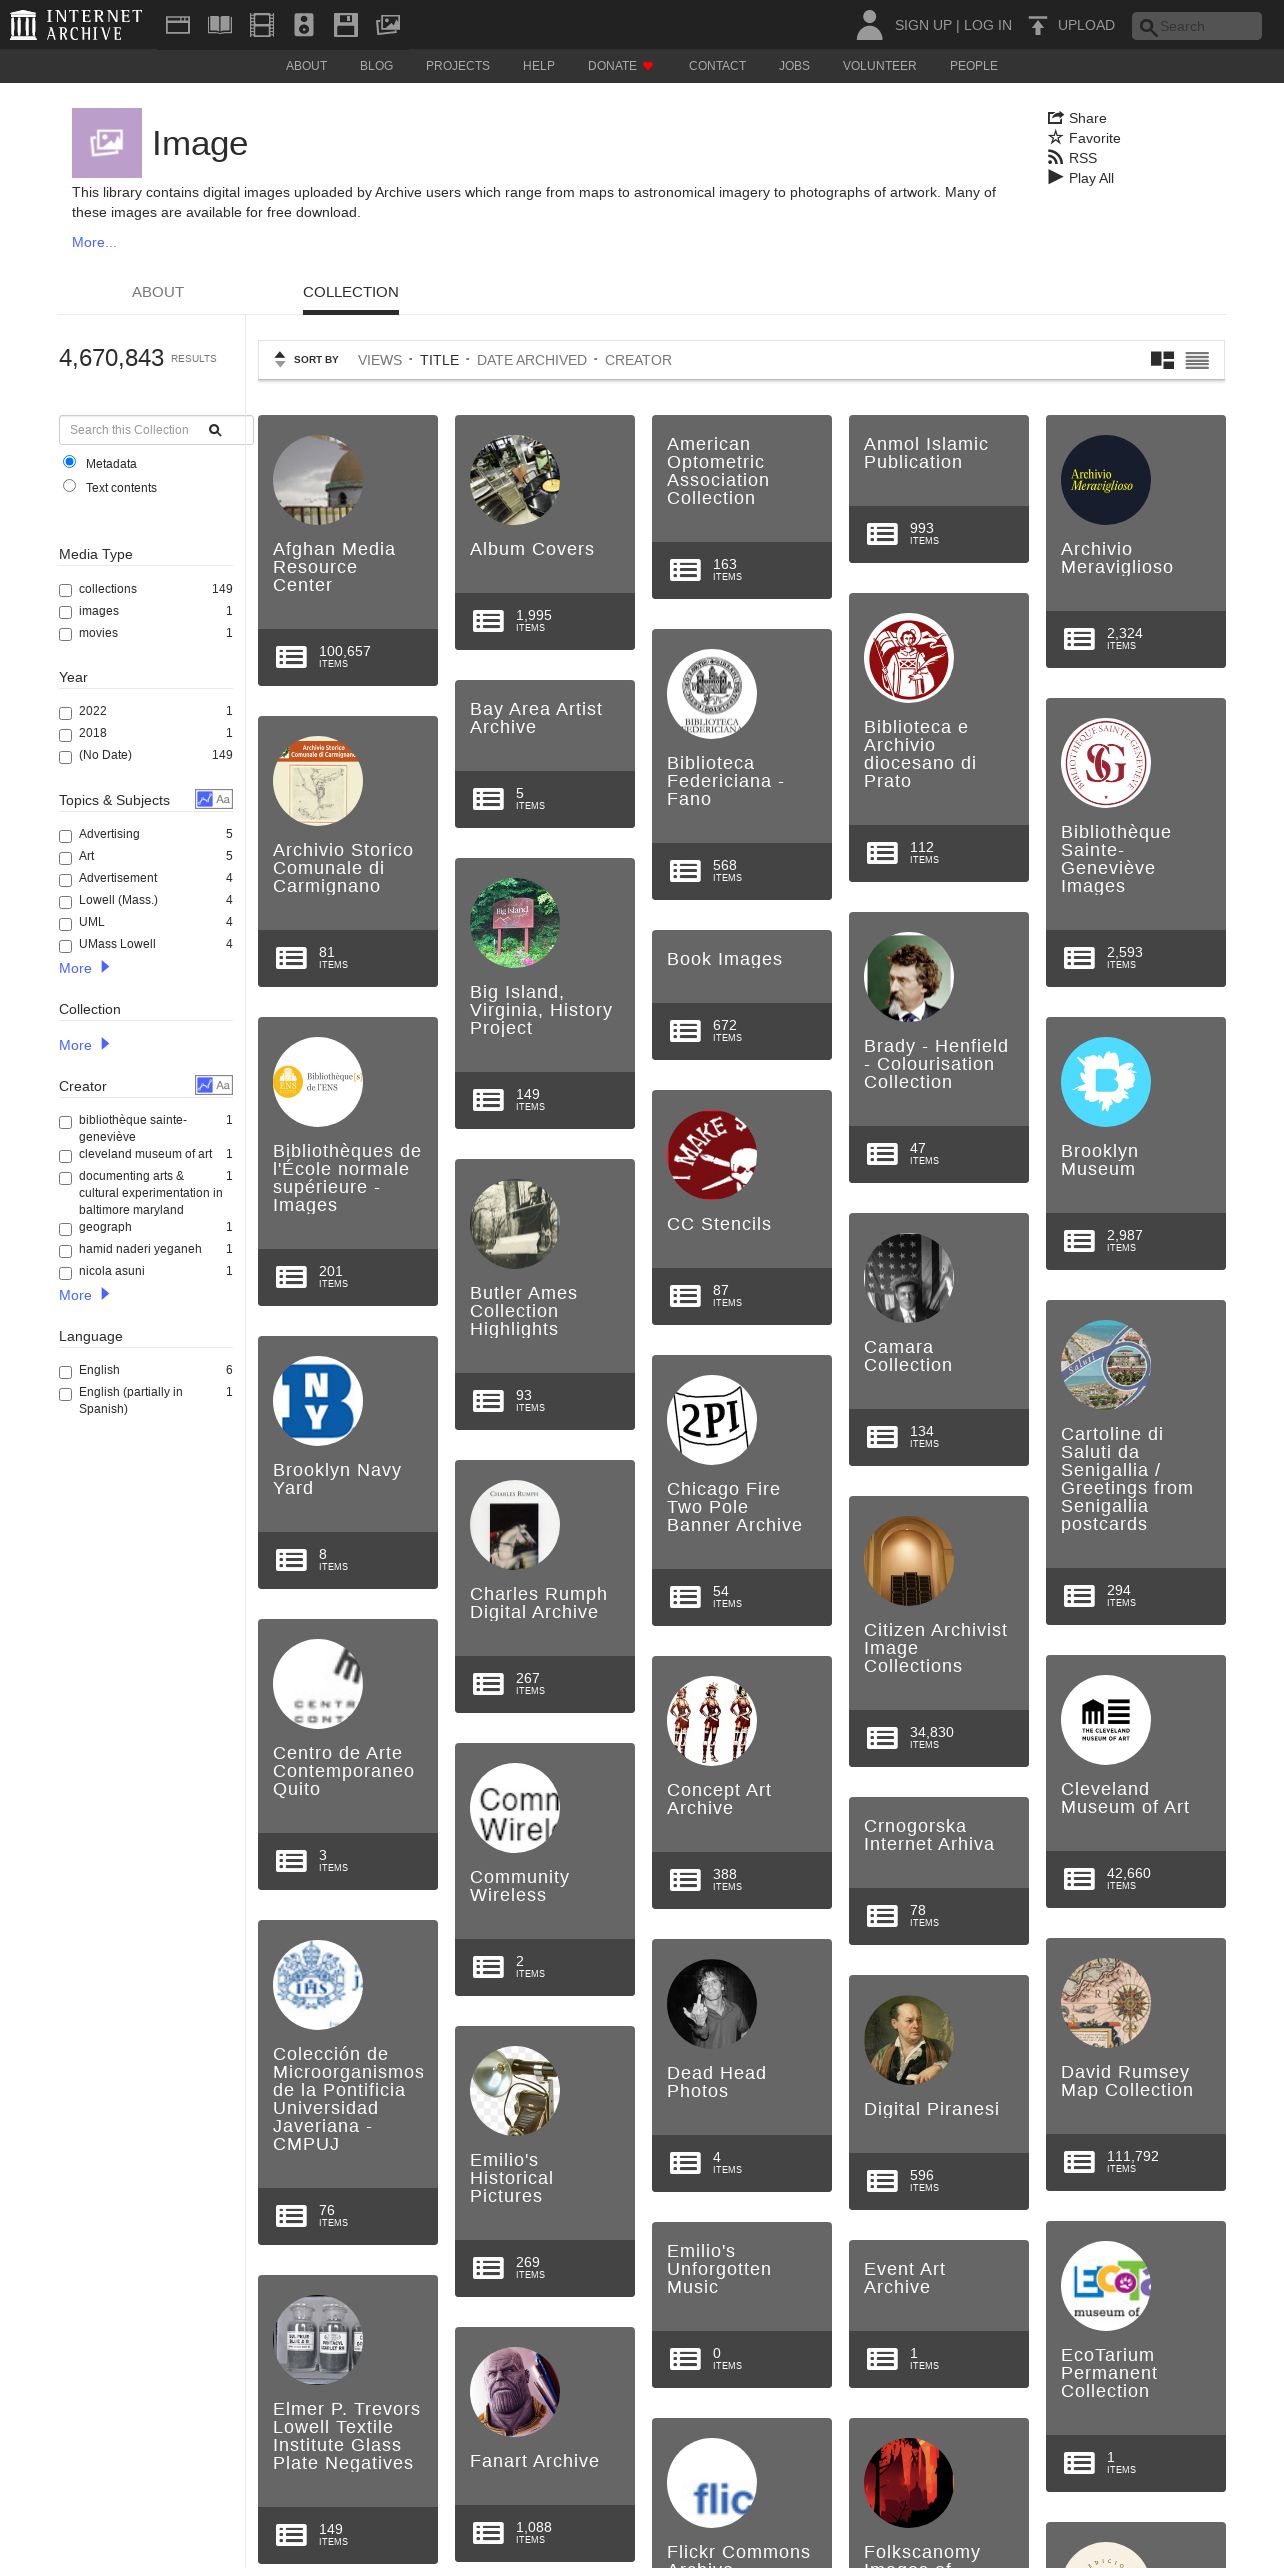1284x2568 pixels.
Task: Open the COLLECTION tab
Action: tap(351, 292)
